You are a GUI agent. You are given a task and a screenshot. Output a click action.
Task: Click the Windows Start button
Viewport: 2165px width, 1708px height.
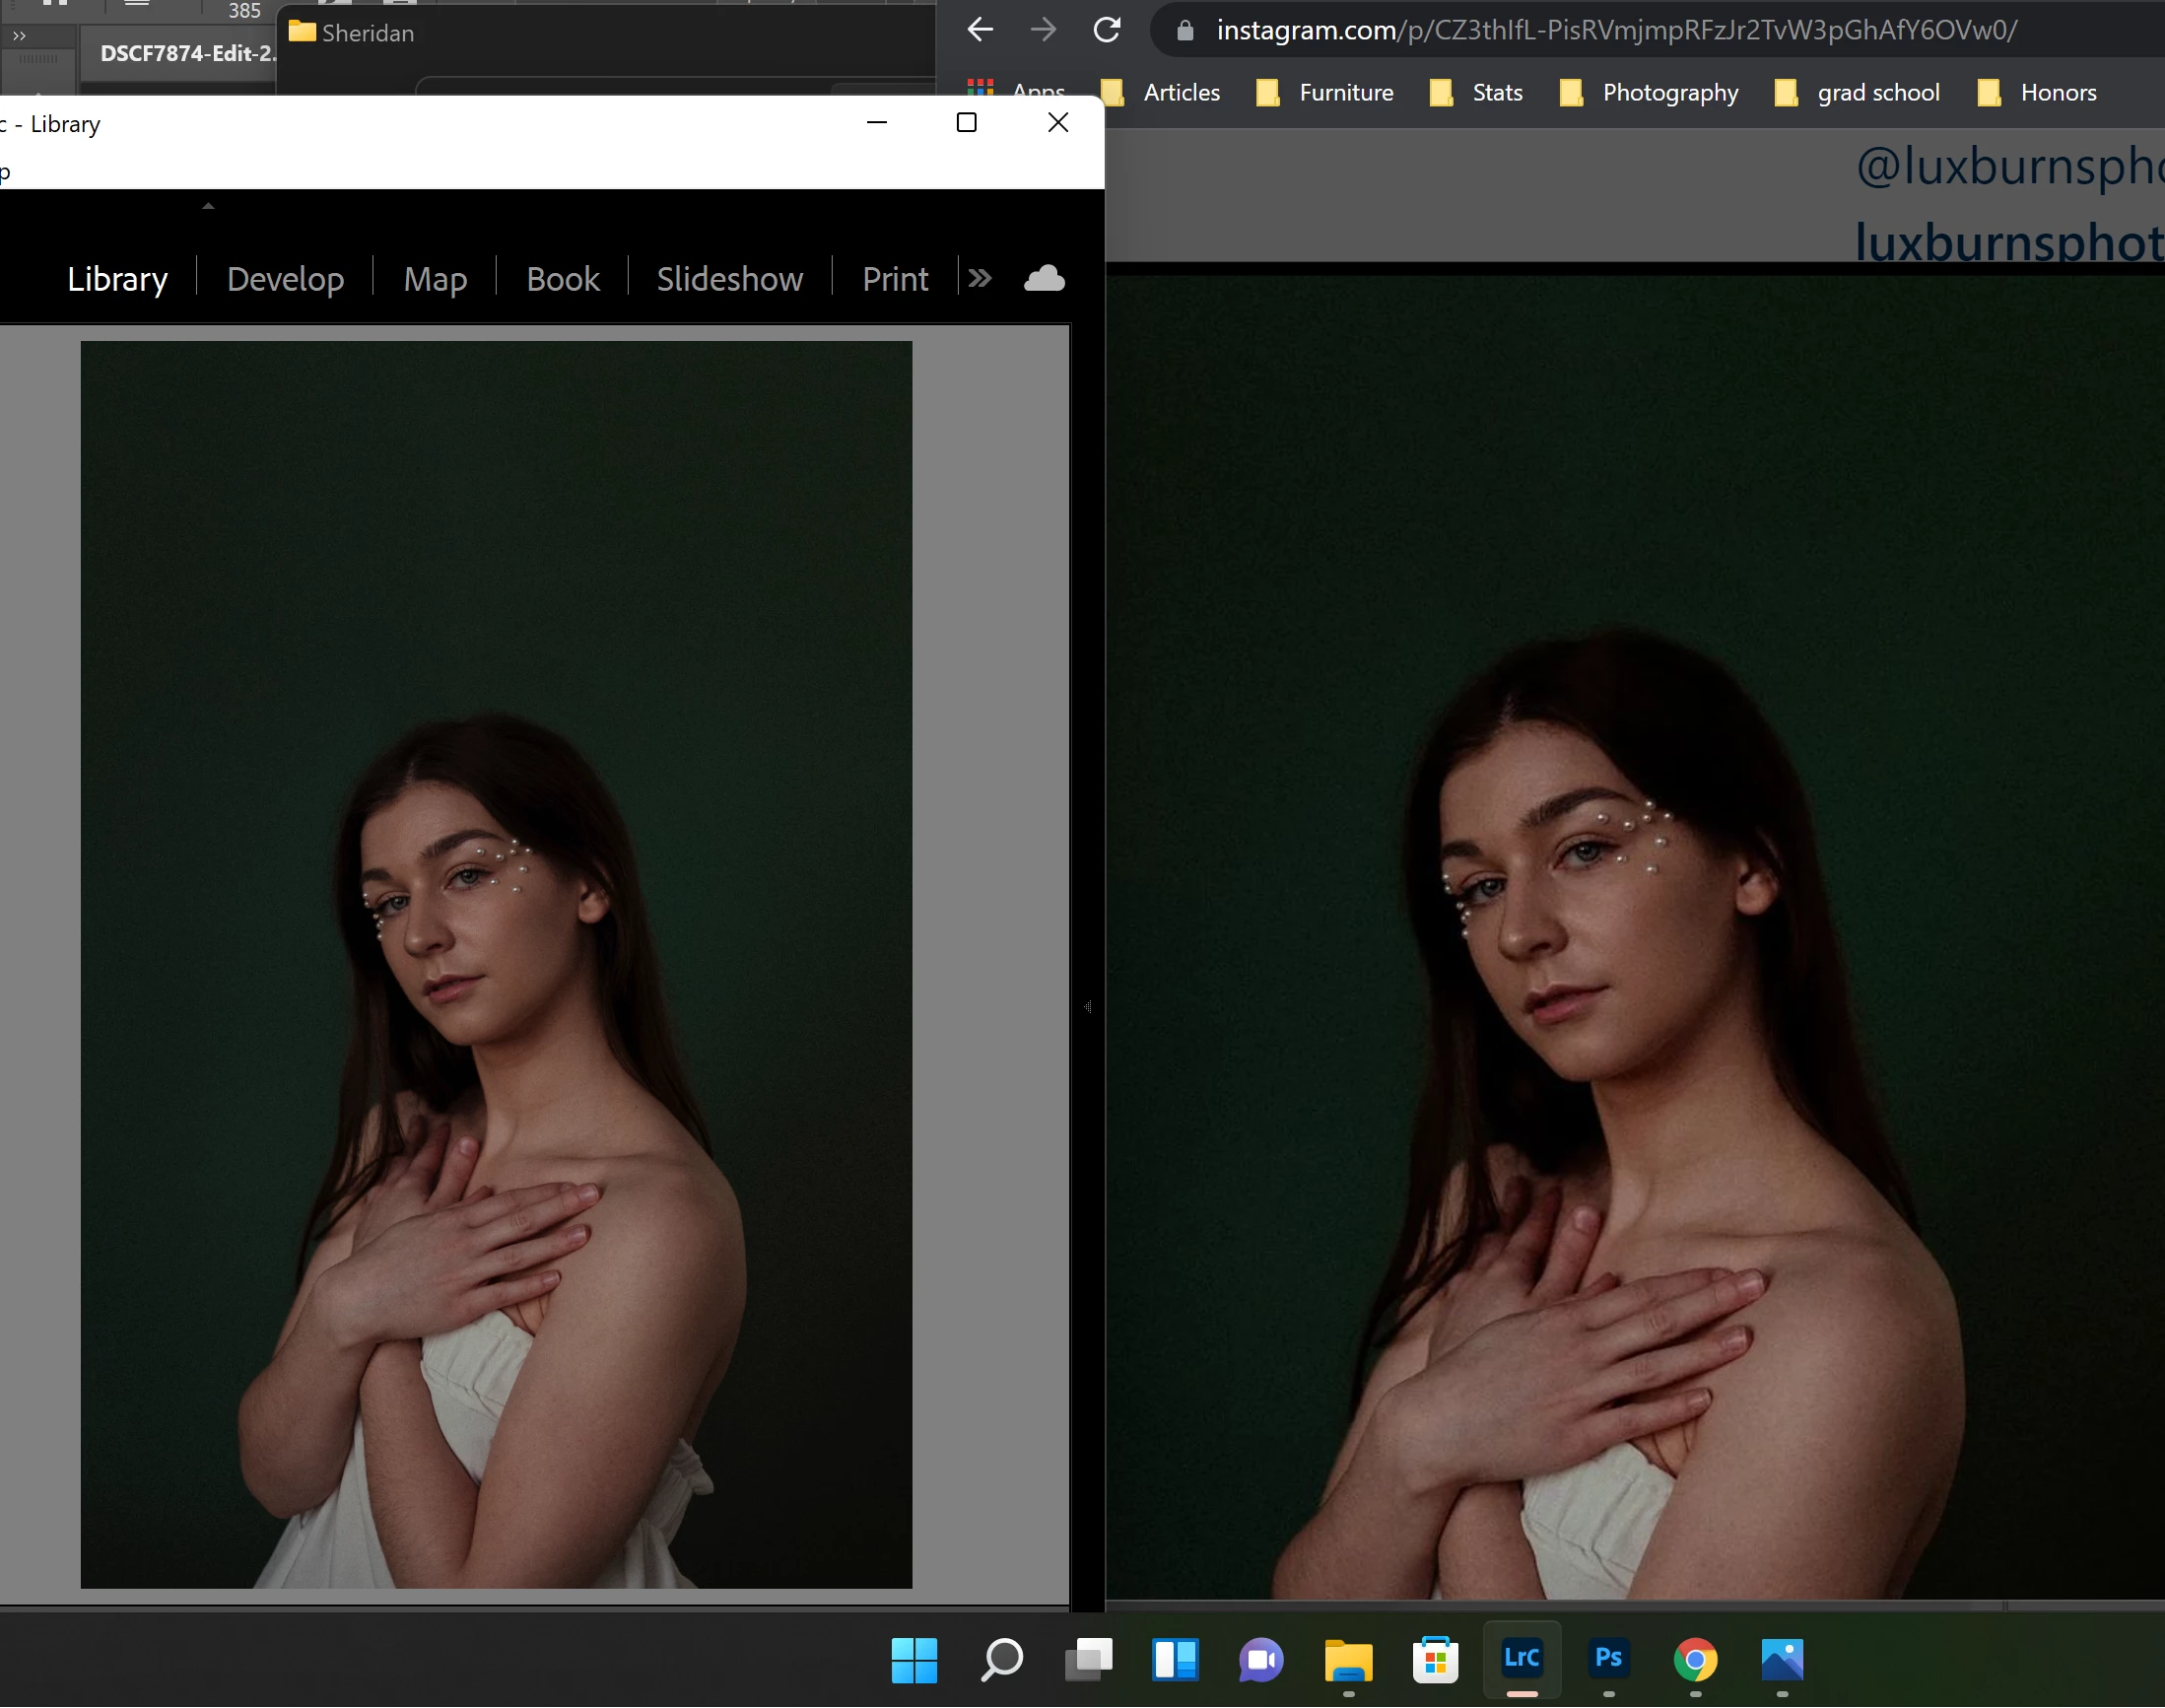coord(914,1660)
